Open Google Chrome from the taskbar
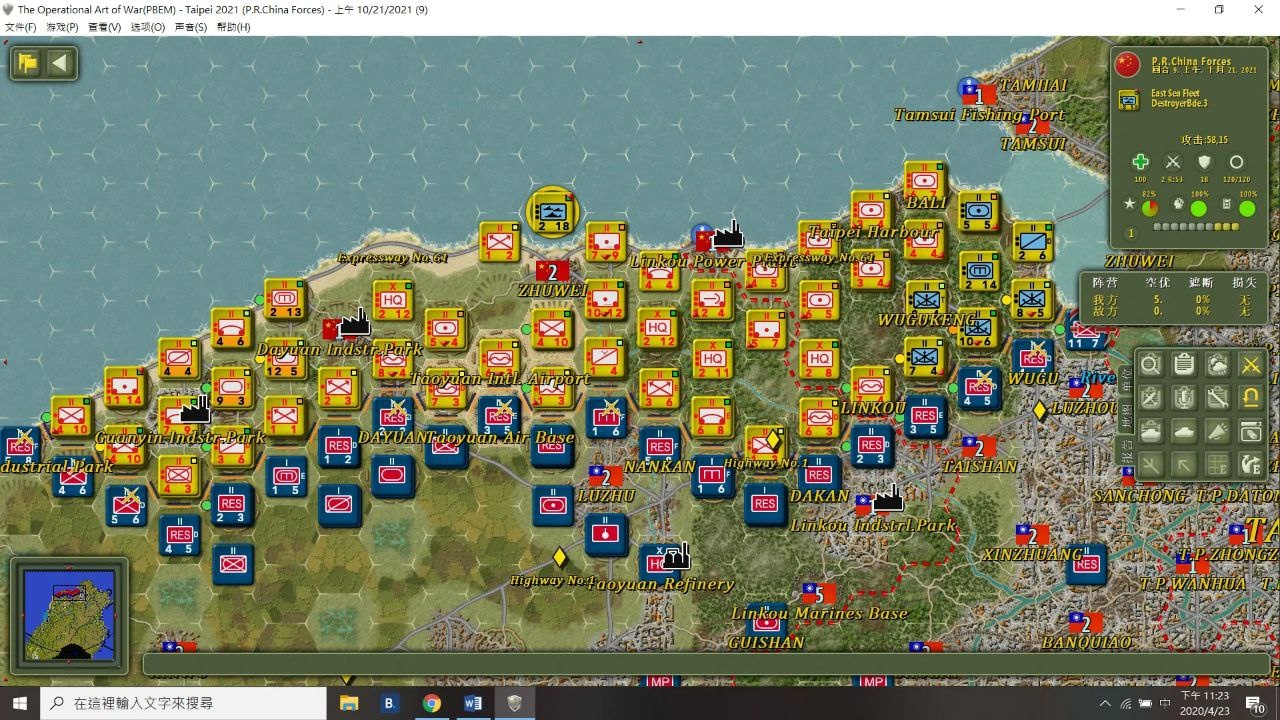The width and height of the screenshot is (1280, 720). click(431, 703)
